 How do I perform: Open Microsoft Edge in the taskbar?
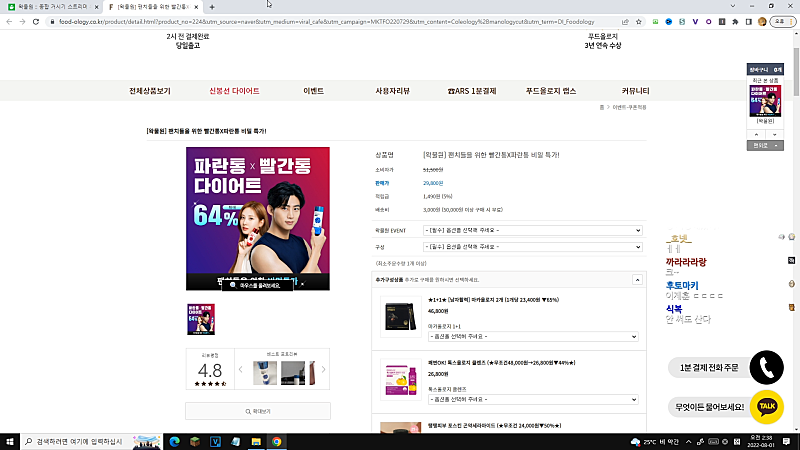tap(173, 441)
